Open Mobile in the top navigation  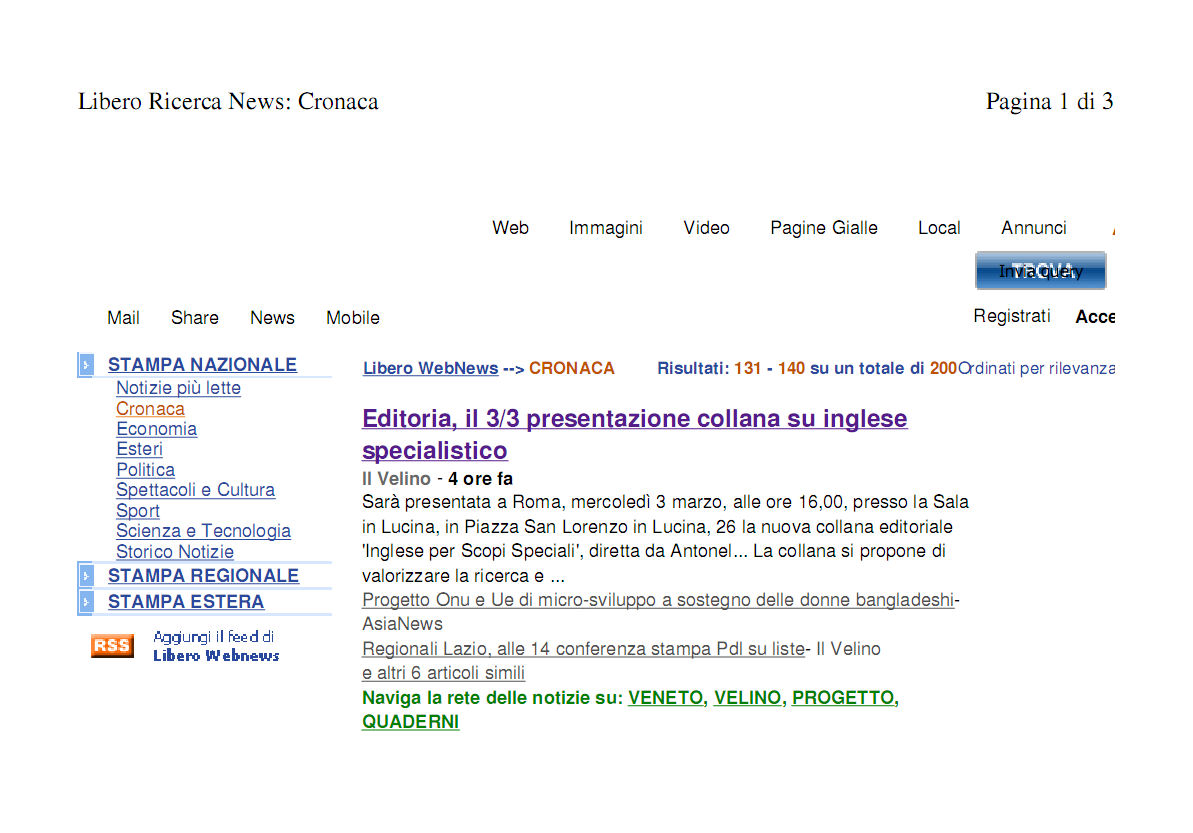[353, 317]
